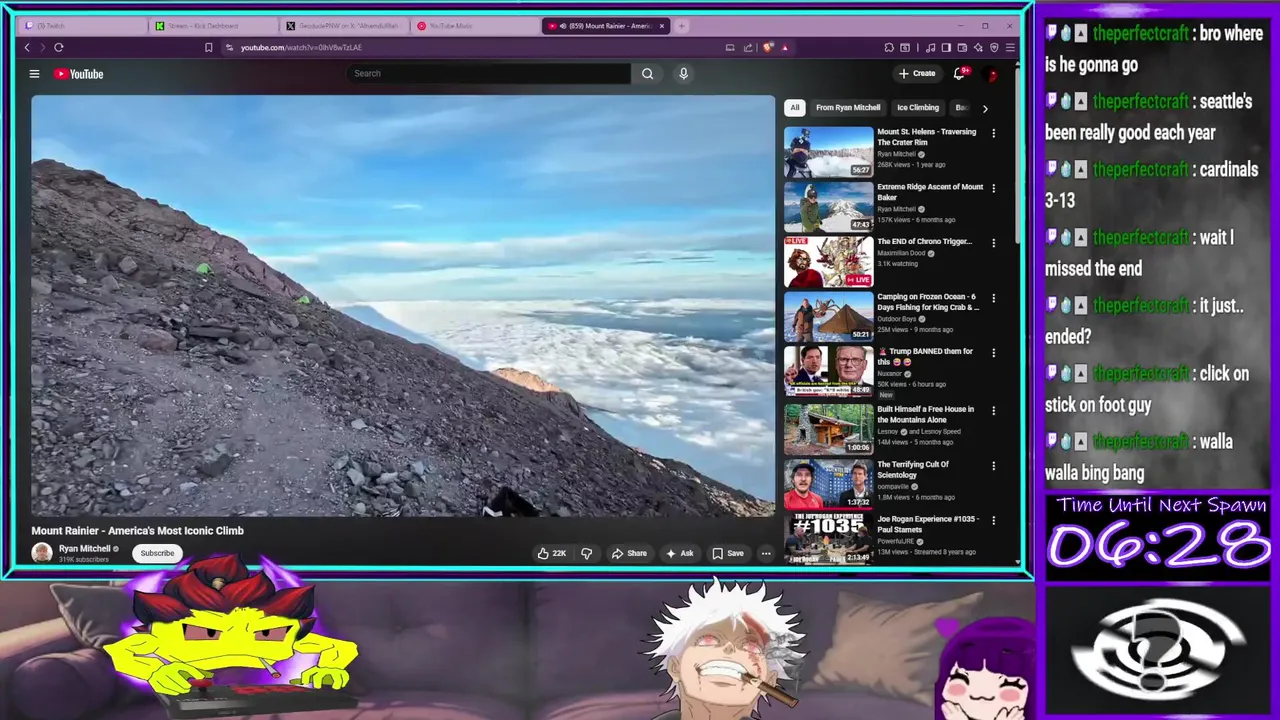This screenshot has width=1280, height=720.
Task: Open YouTube notifications bell
Action: click(959, 73)
